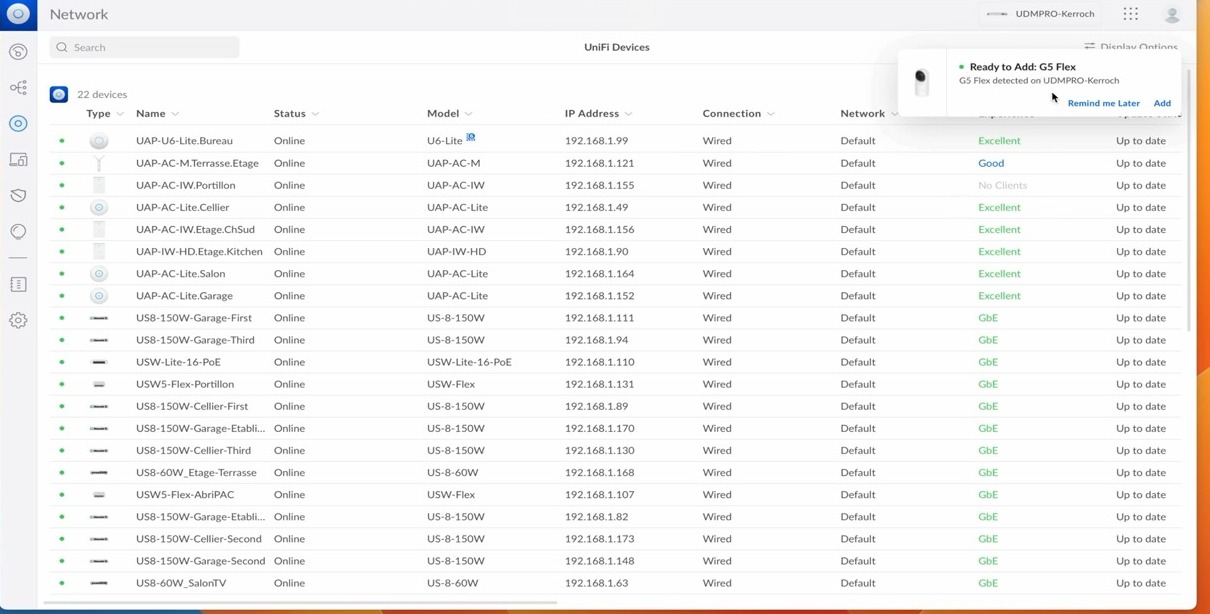
Task: Click the Excellent value for UAP-U6-Lite.Bureau
Action: [x=999, y=141]
